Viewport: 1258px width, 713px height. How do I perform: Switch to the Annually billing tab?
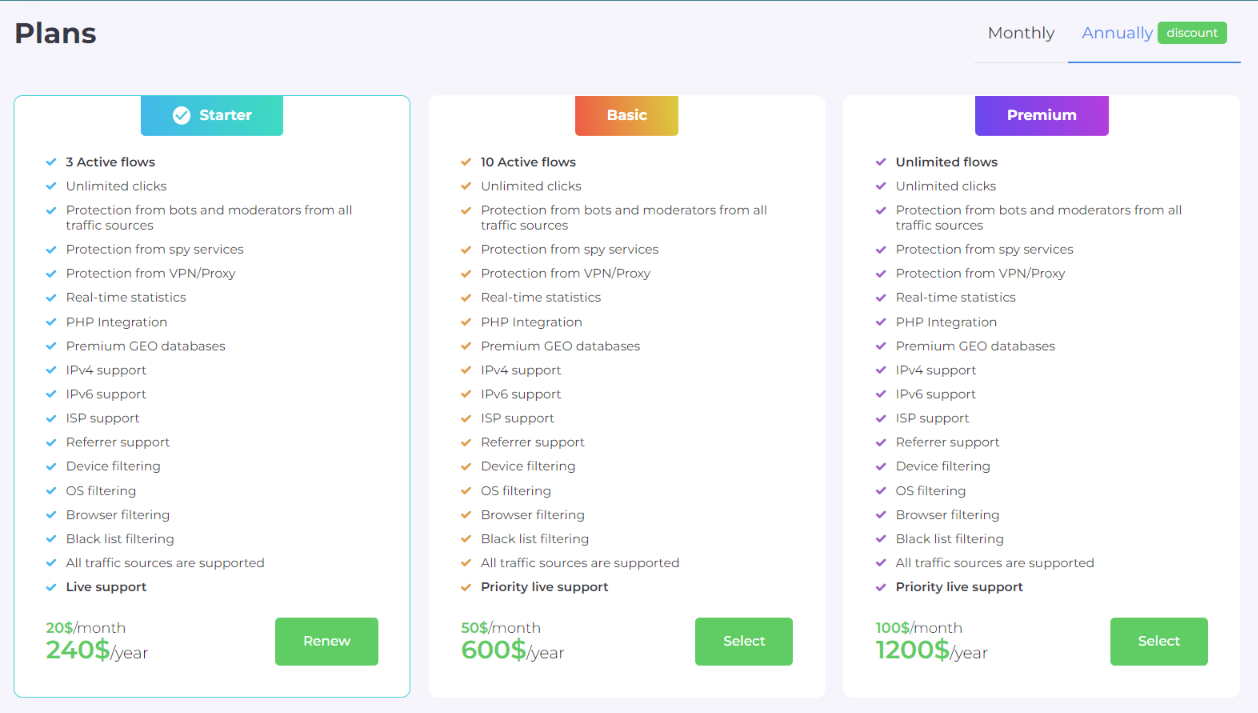coord(1116,33)
